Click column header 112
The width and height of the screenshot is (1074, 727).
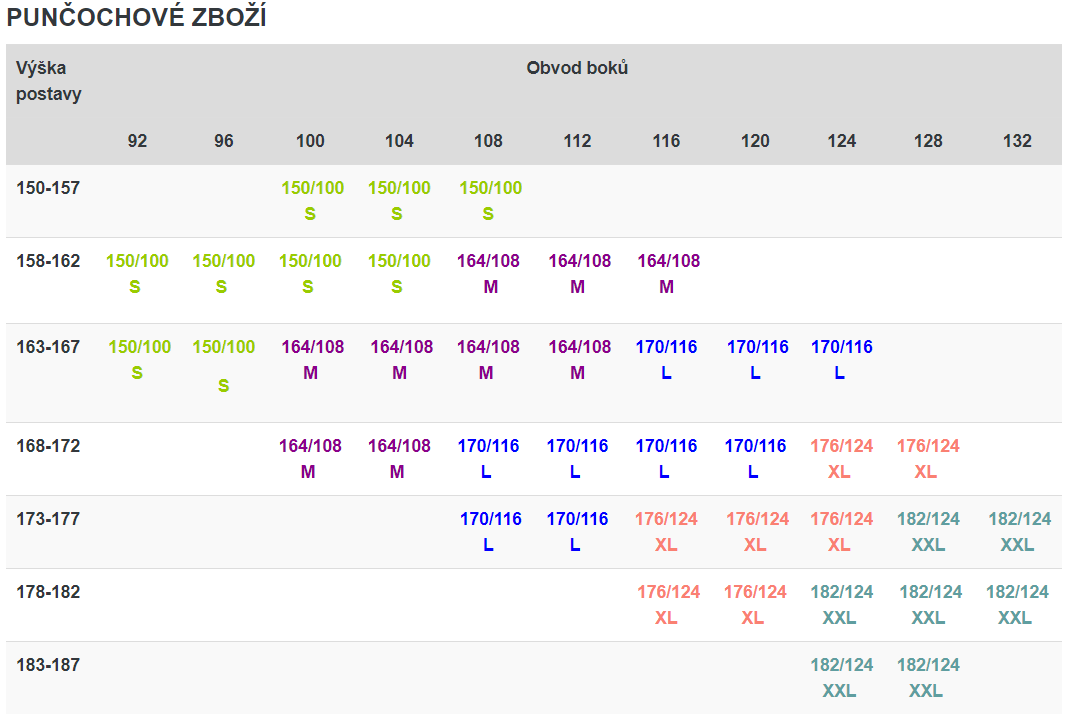coord(577,141)
